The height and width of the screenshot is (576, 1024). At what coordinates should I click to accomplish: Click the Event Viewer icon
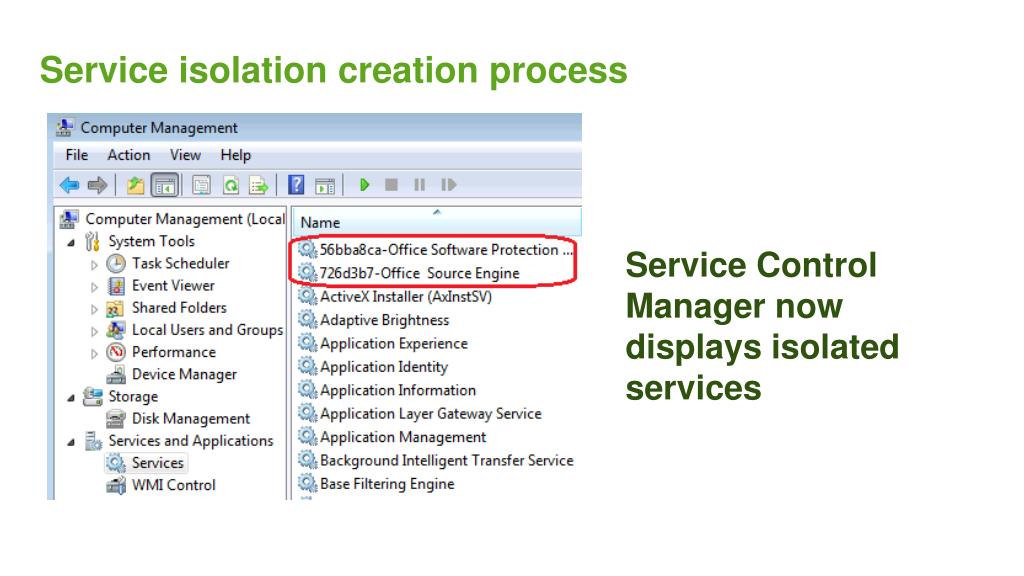[x=116, y=286]
